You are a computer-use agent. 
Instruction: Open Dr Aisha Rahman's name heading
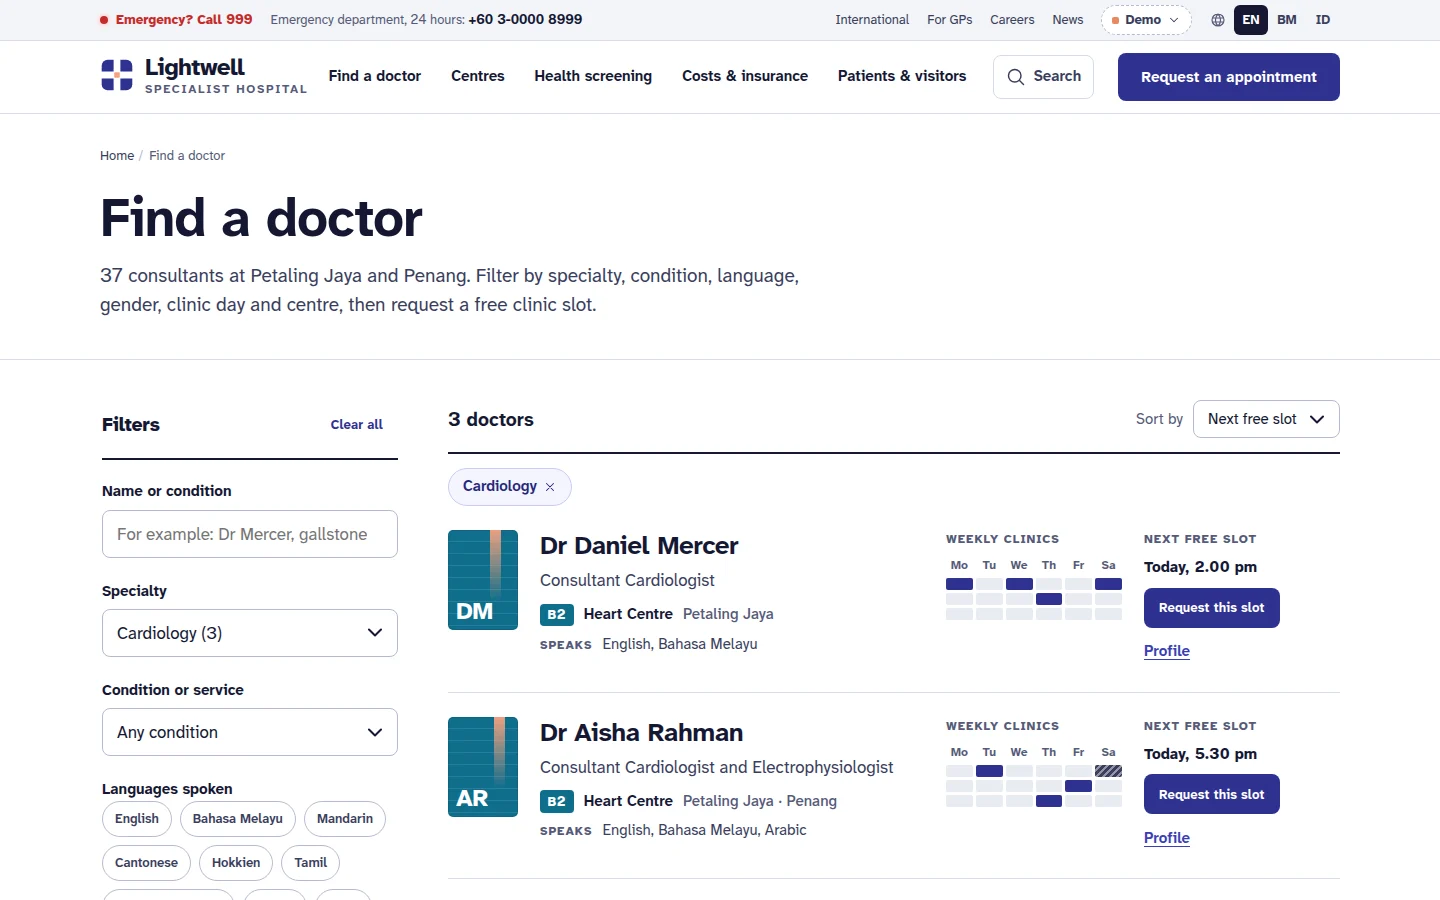(x=641, y=733)
